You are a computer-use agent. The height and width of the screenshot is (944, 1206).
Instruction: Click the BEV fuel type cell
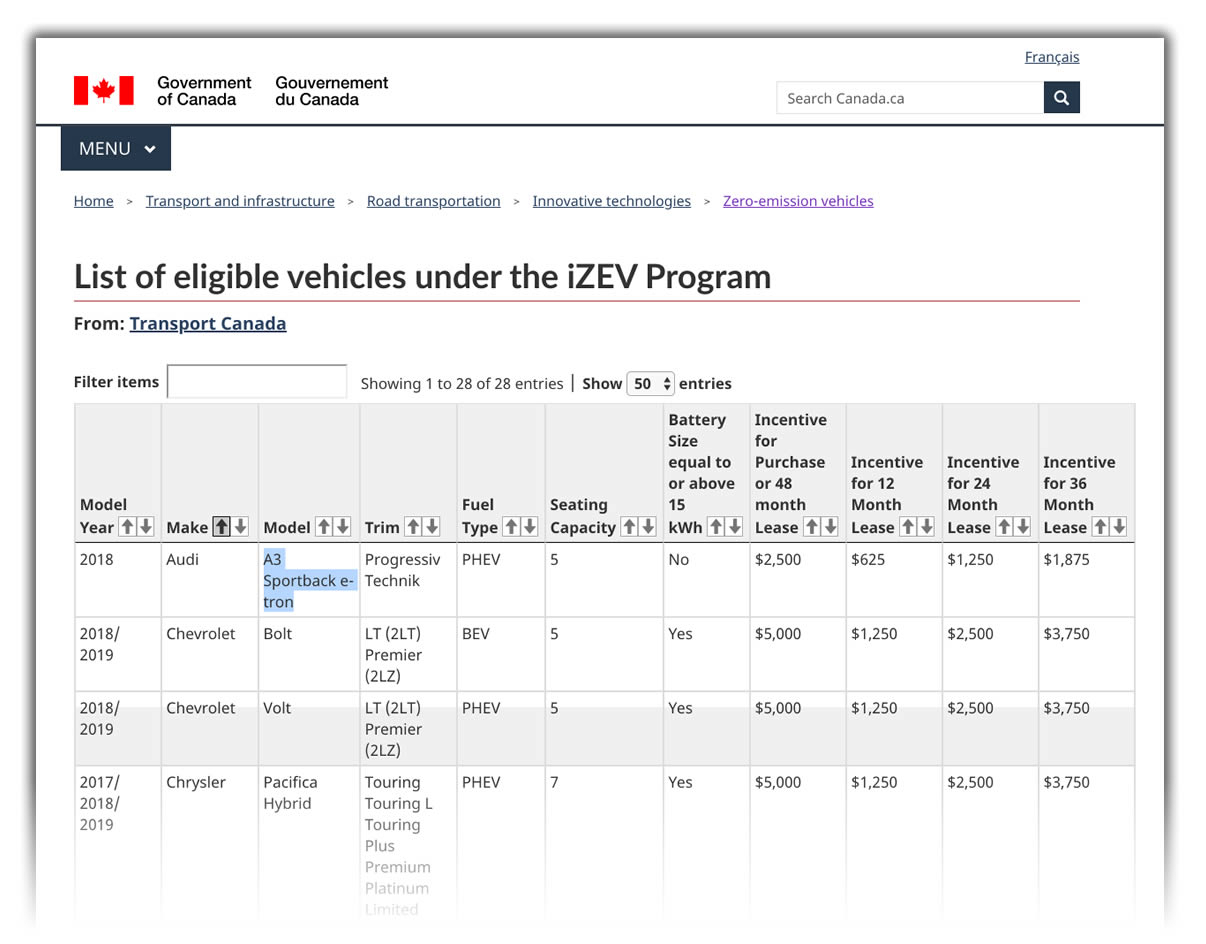pyautogui.click(x=501, y=655)
